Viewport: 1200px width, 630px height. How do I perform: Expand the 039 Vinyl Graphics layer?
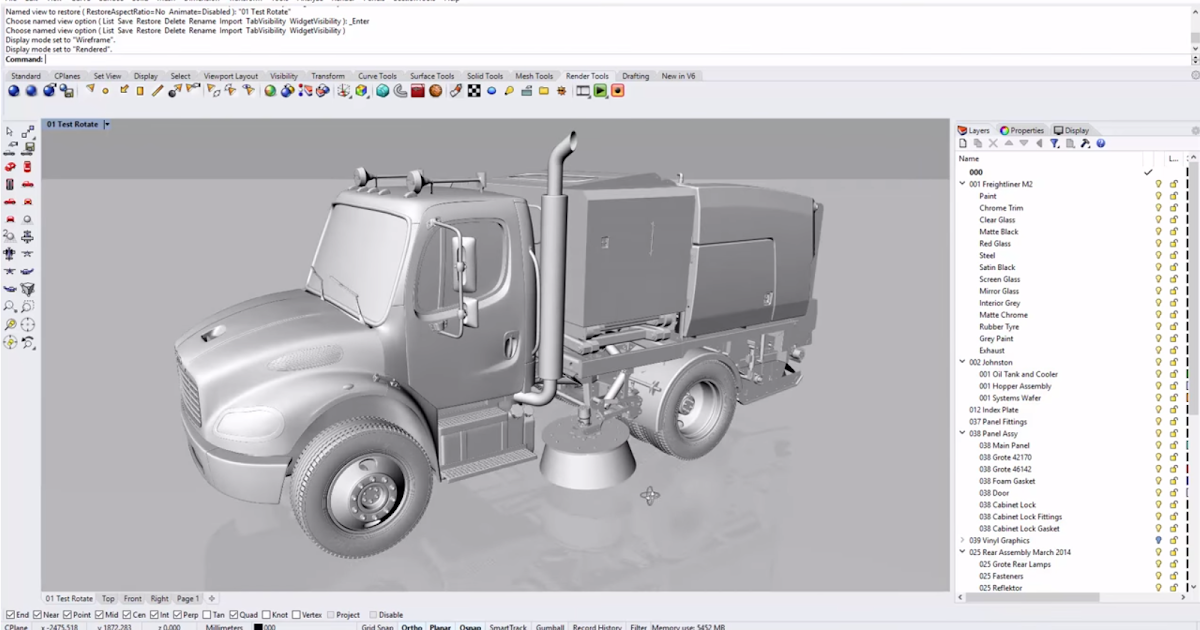(x=962, y=540)
